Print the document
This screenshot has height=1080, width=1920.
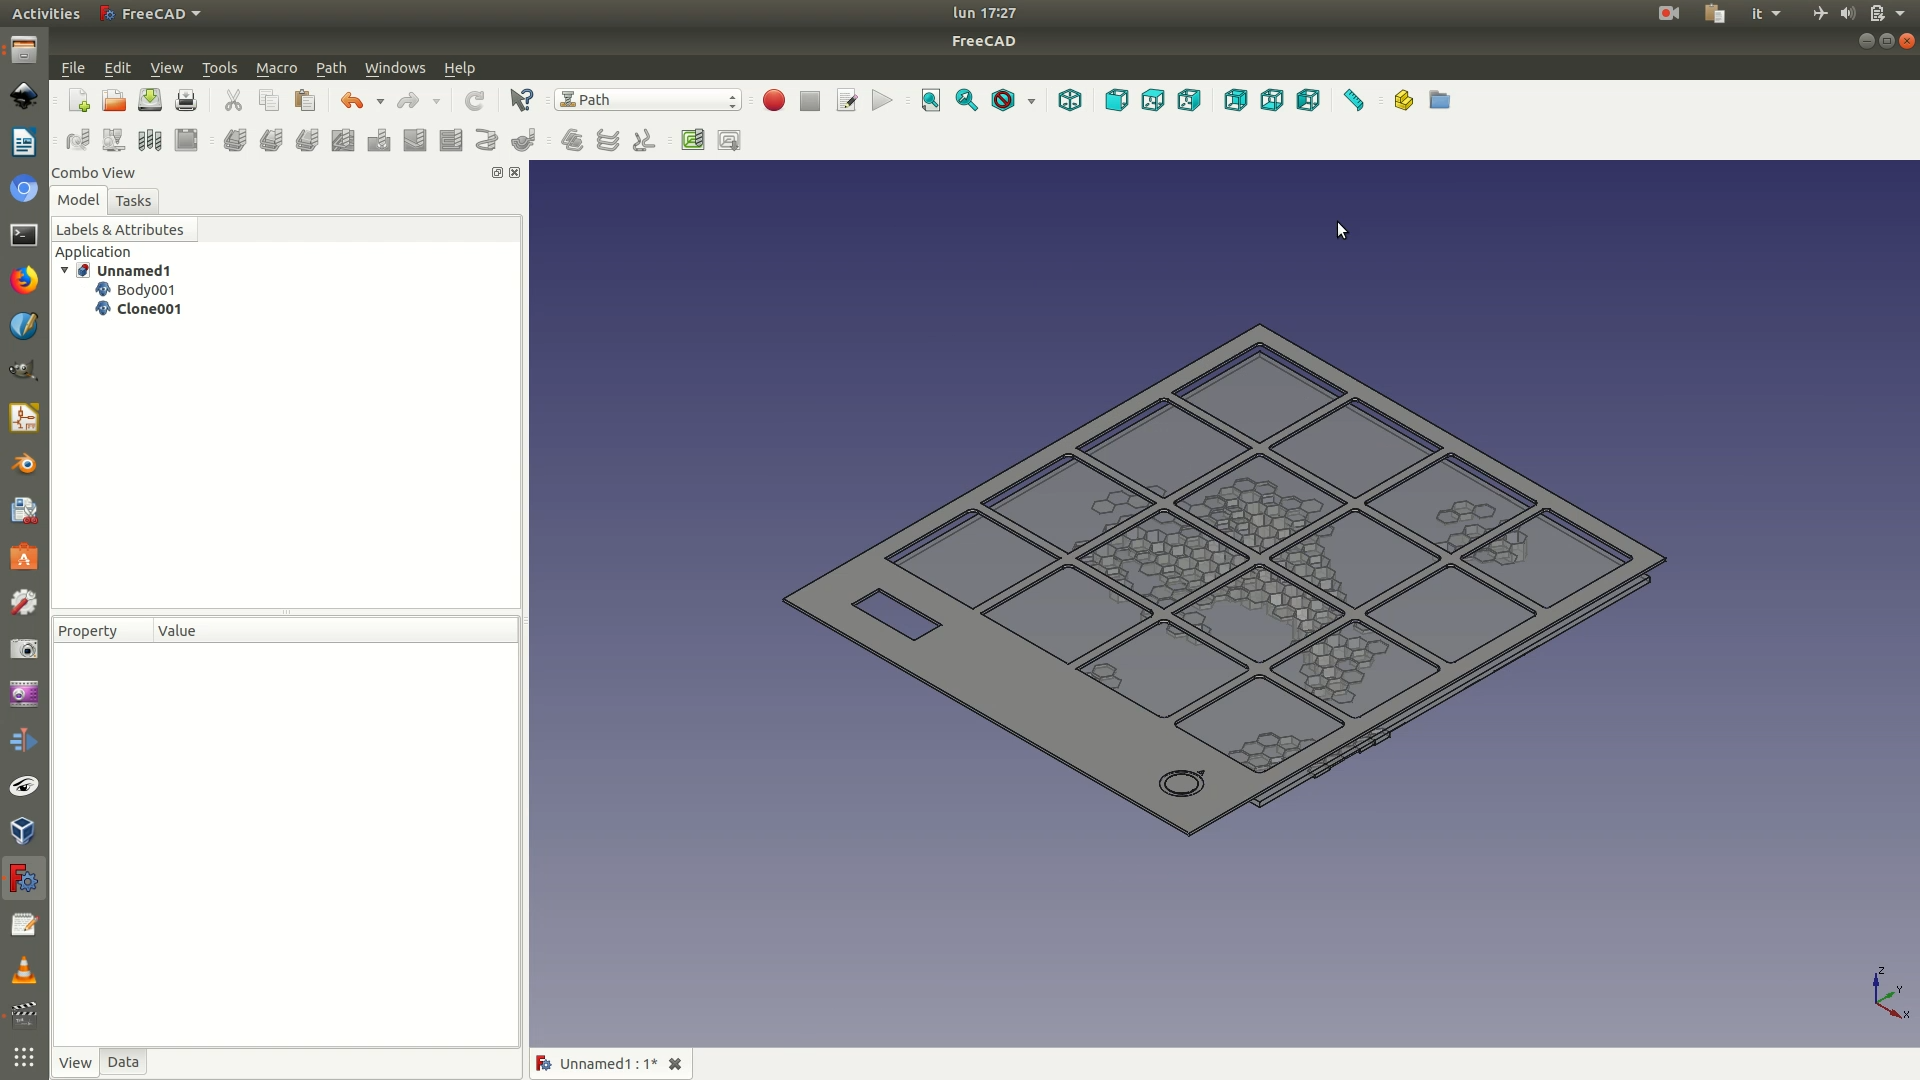pos(186,100)
